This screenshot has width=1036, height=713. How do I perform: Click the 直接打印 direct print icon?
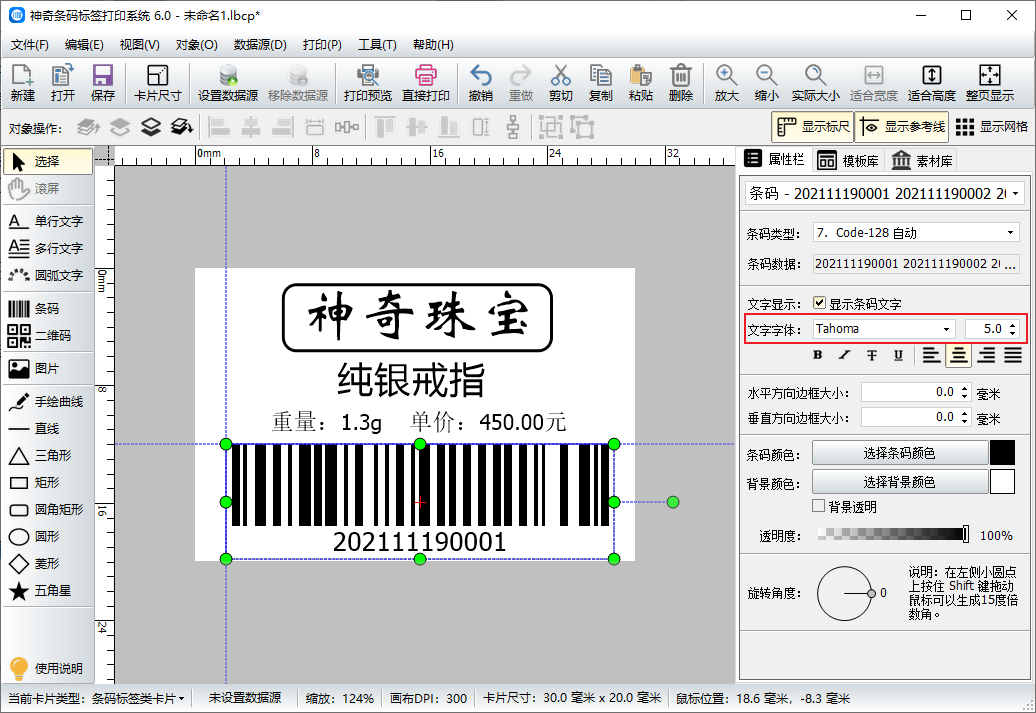426,83
